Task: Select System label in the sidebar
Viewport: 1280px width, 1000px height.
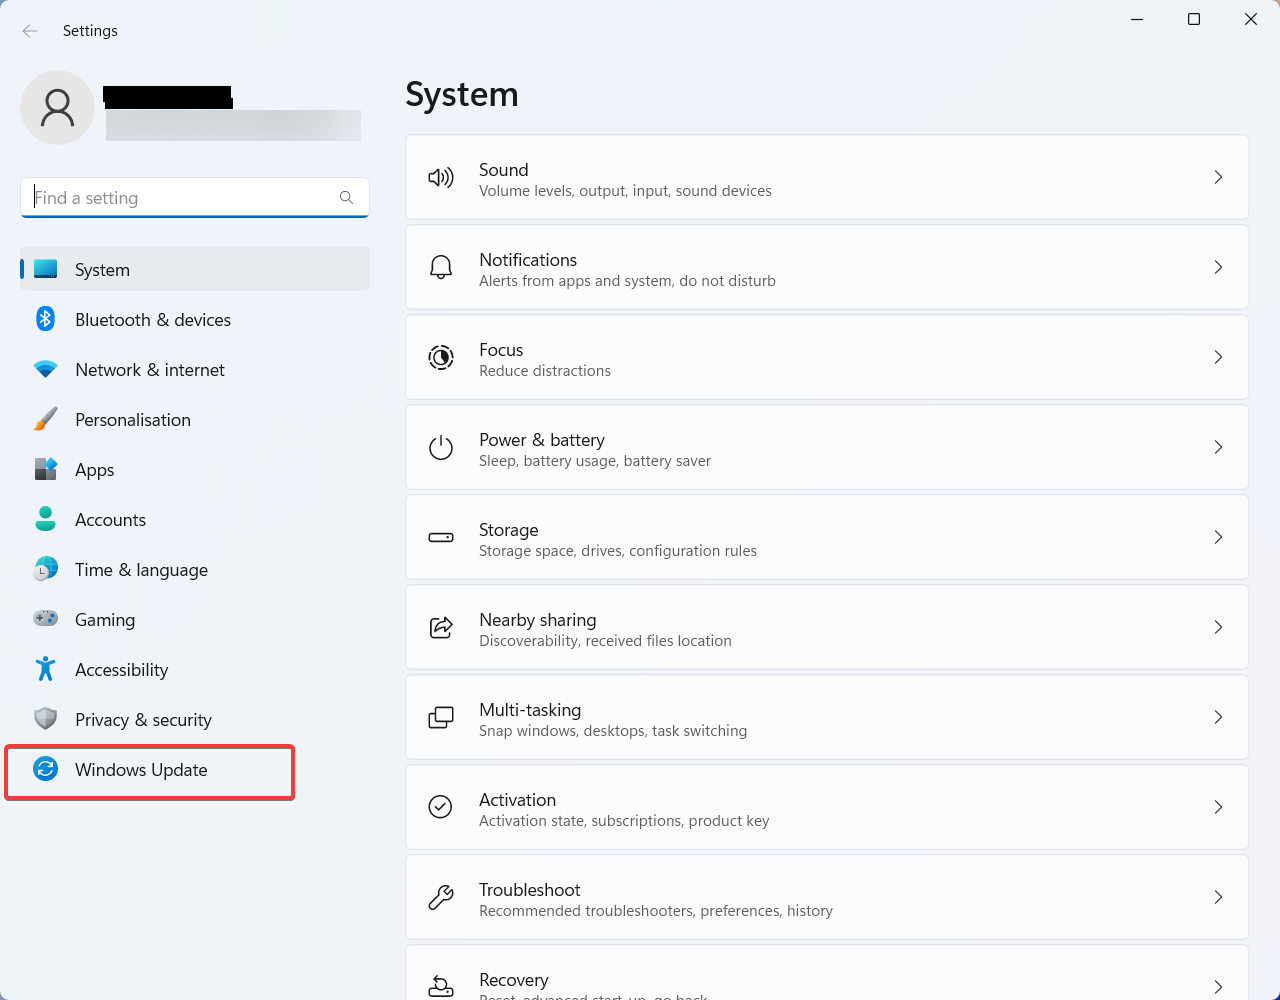Action: coord(102,270)
